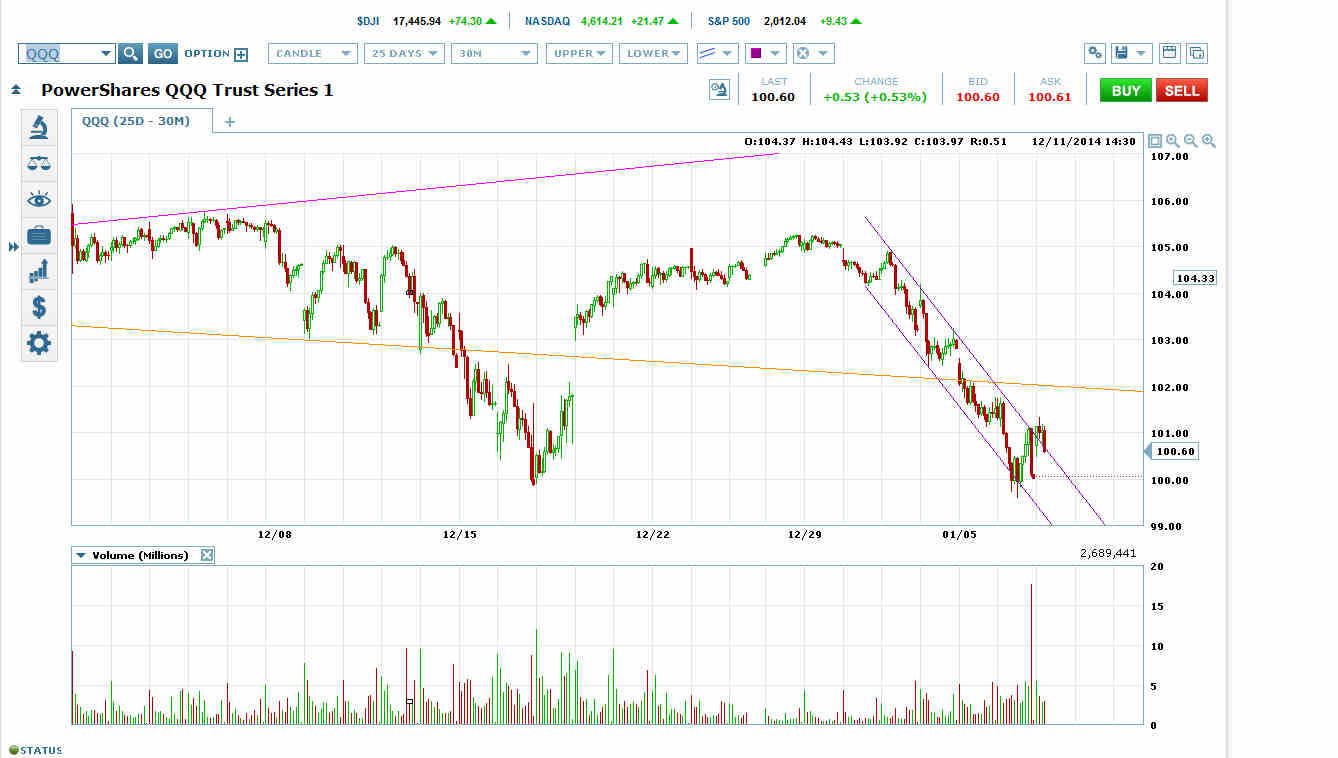Screen dimensions: 1338x758
Task: Open the gear settings sidebar icon
Action: (x=39, y=343)
